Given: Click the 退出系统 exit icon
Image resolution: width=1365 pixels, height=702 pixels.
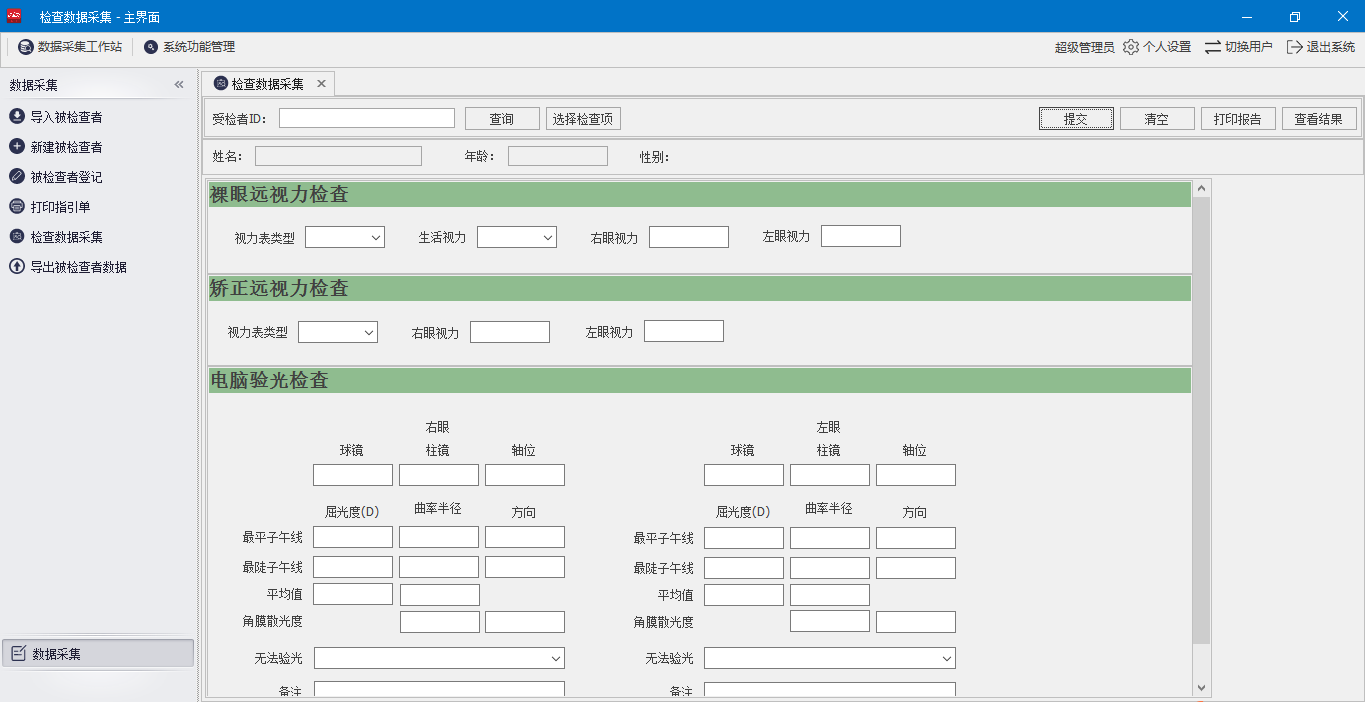Looking at the screenshot, I should click(x=1295, y=47).
